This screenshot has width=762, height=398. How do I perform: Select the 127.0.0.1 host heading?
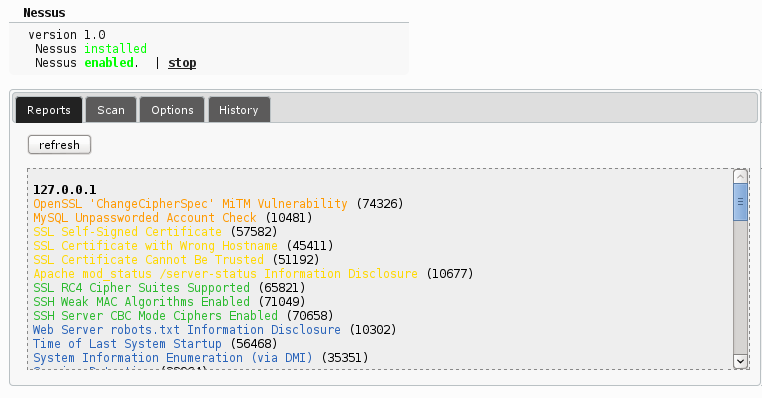65,190
